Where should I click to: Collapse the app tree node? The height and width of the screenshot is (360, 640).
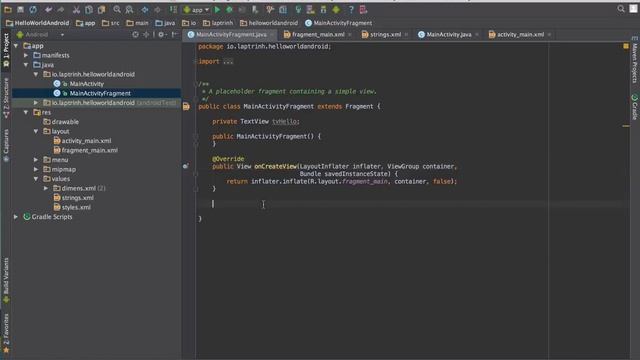pos(16,46)
